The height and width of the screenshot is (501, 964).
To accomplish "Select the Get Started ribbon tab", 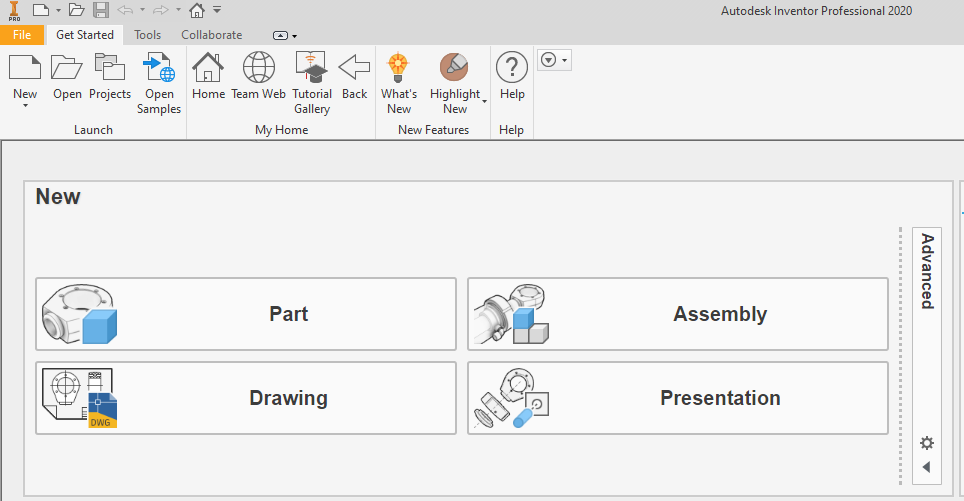I will (x=85, y=35).
